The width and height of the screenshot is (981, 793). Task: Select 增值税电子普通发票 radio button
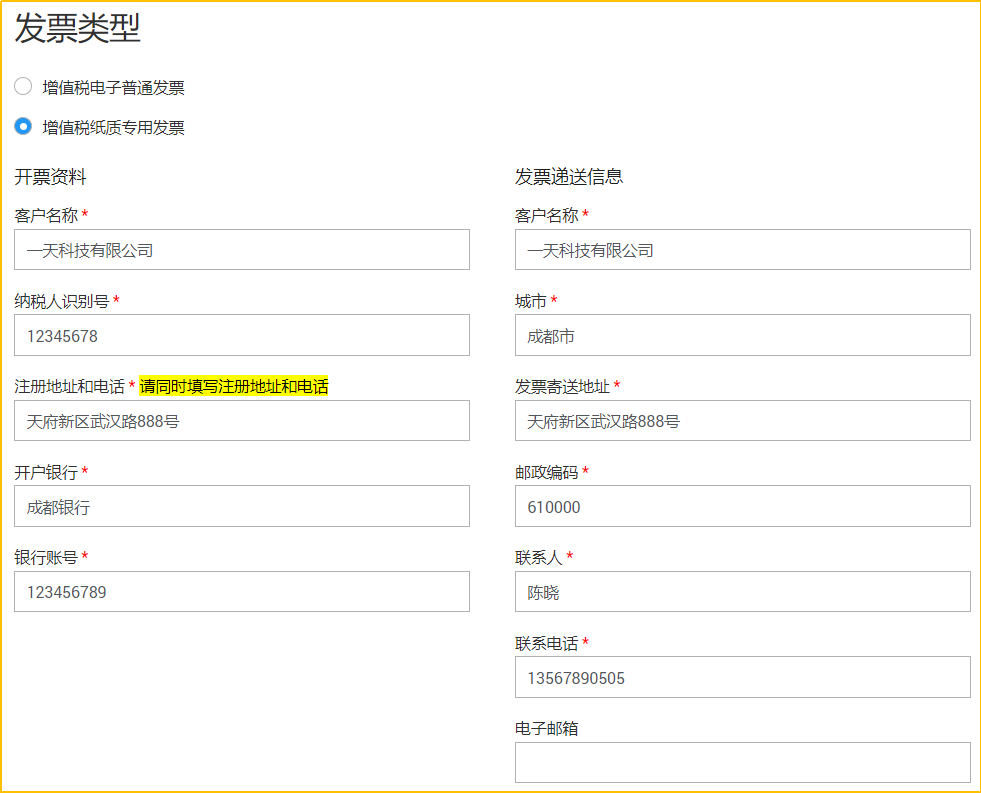pyautogui.click(x=23, y=87)
